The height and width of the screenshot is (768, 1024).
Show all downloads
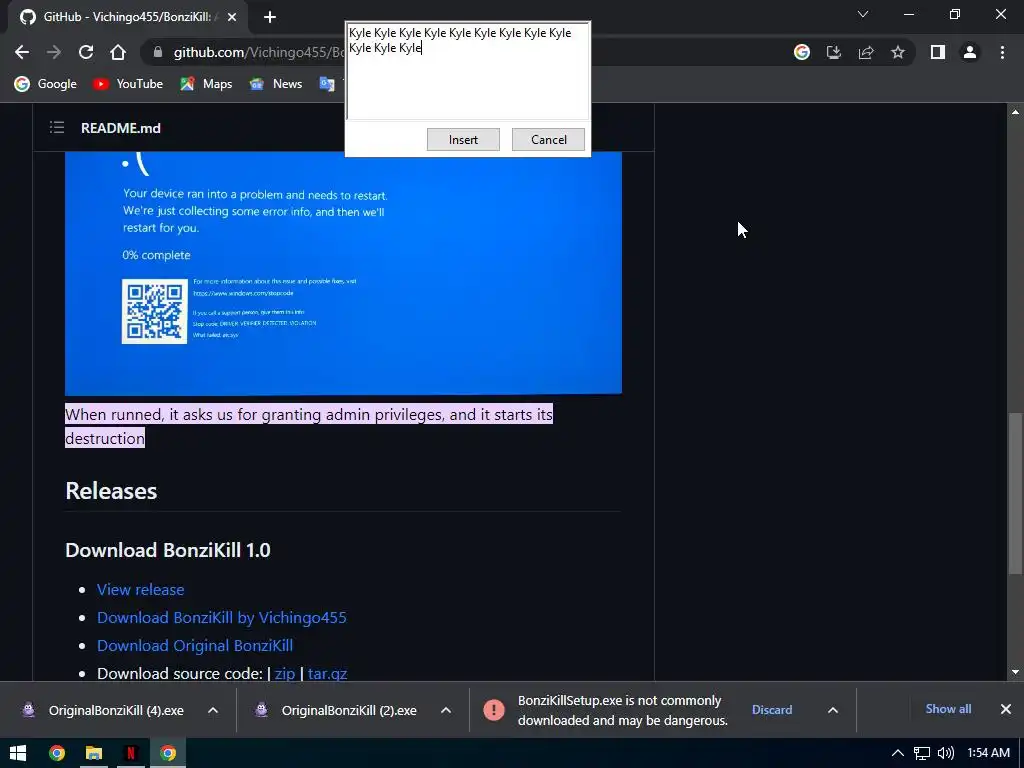click(948, 709)
